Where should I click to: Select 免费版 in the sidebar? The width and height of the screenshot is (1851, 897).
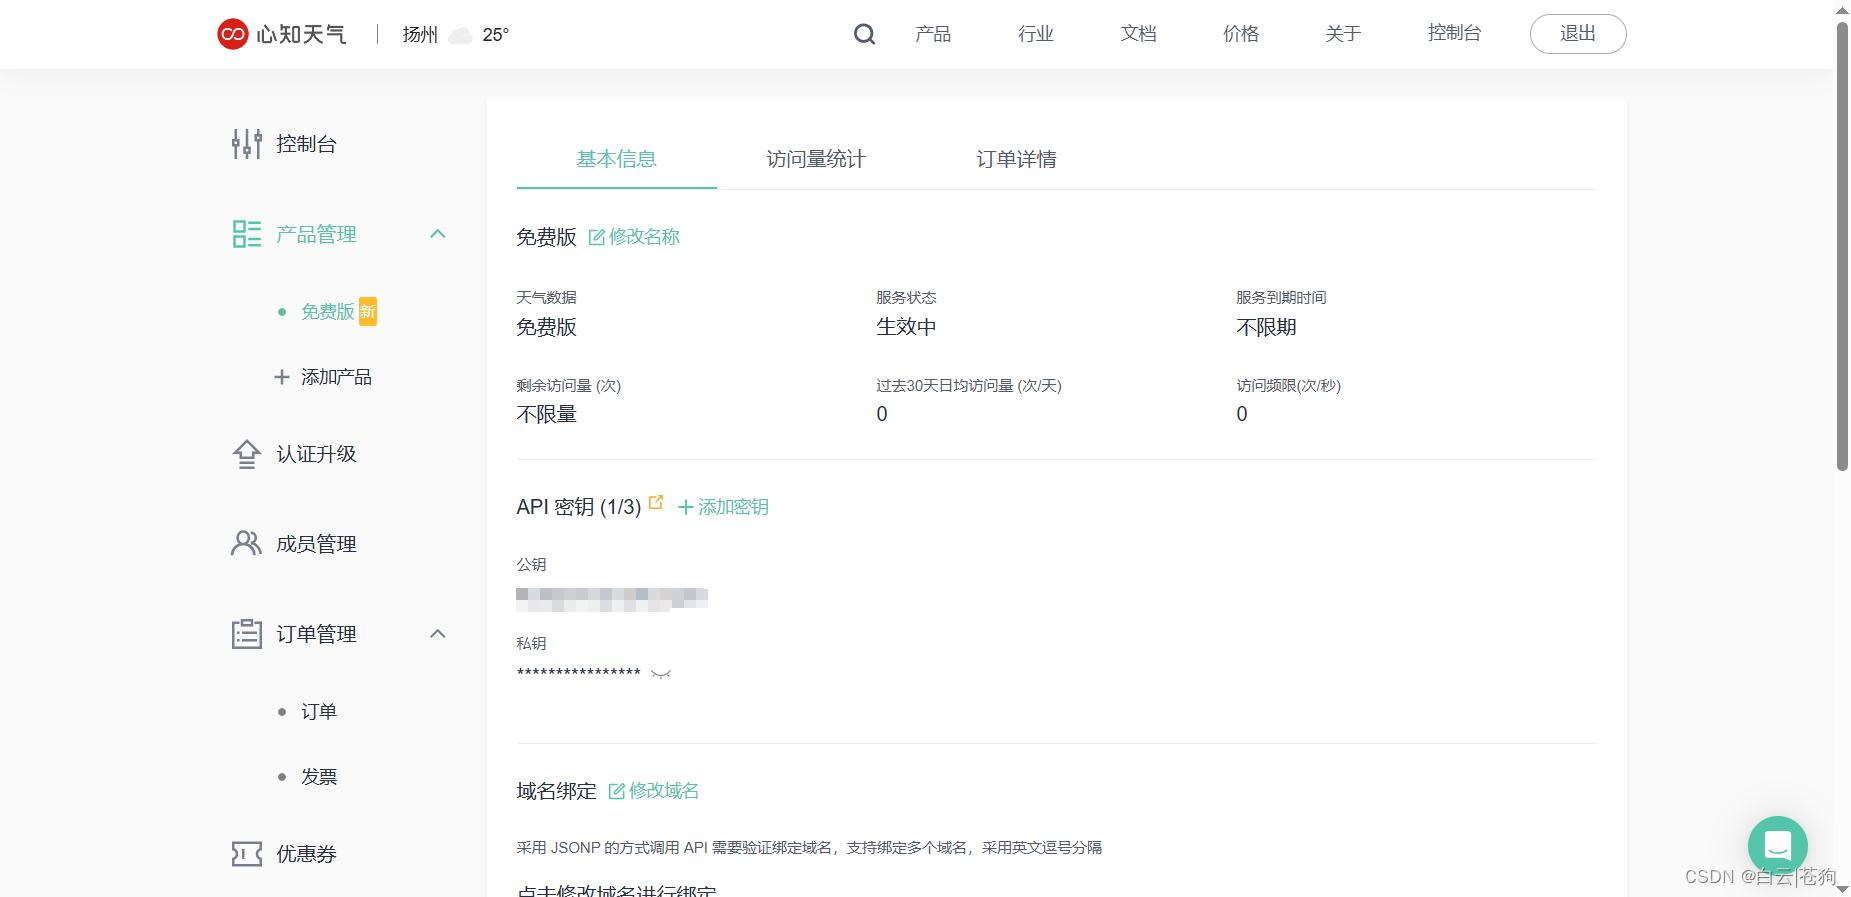pos(328,312)
